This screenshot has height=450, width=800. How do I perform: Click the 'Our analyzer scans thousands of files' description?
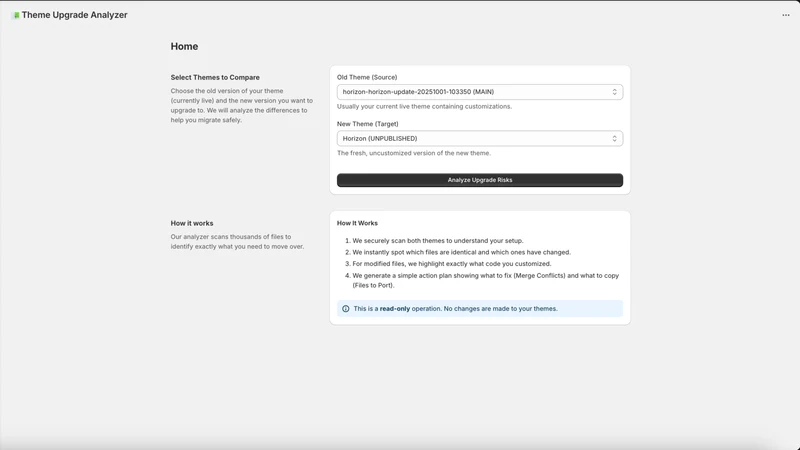tap(237, 242)
